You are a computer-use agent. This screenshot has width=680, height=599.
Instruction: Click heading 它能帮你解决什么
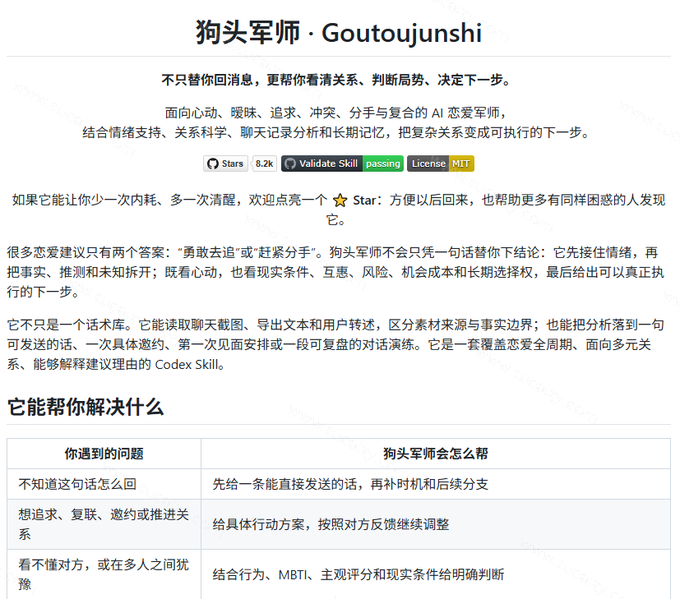[x=85, y=407]
